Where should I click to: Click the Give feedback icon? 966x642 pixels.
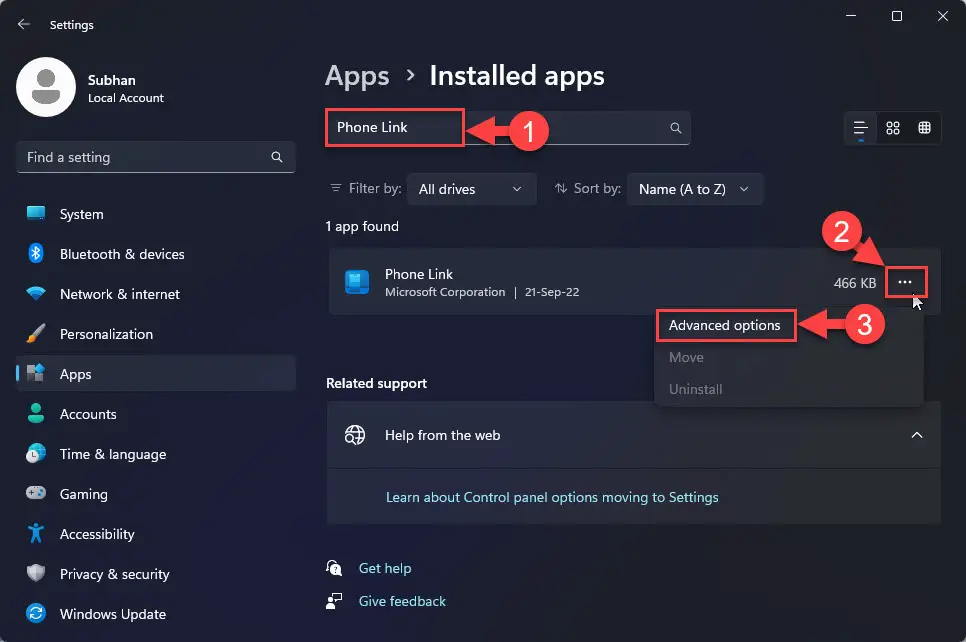334,601
